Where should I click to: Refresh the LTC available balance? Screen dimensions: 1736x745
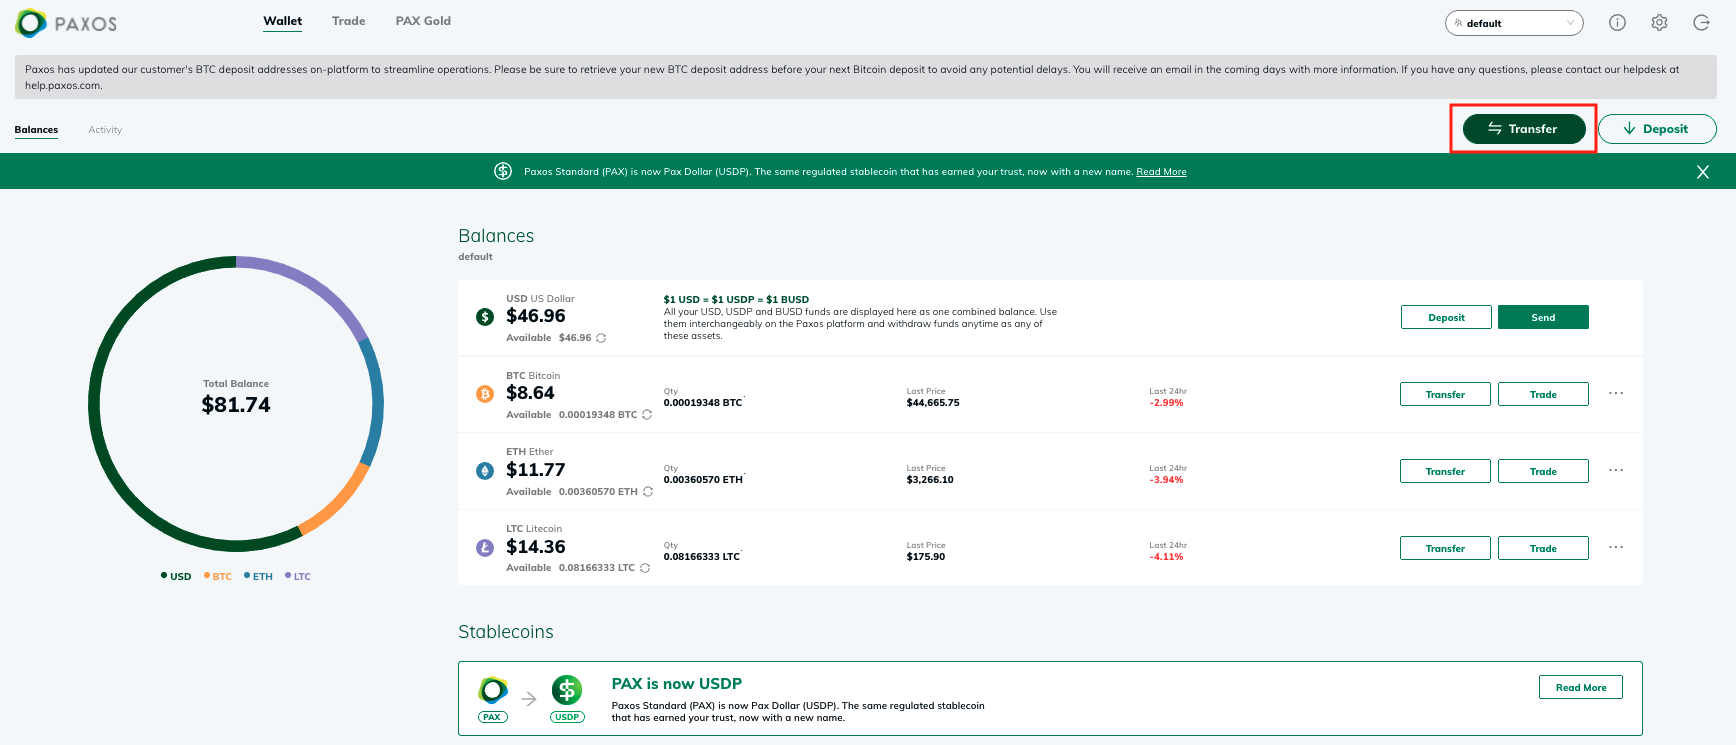click(645, 568)
